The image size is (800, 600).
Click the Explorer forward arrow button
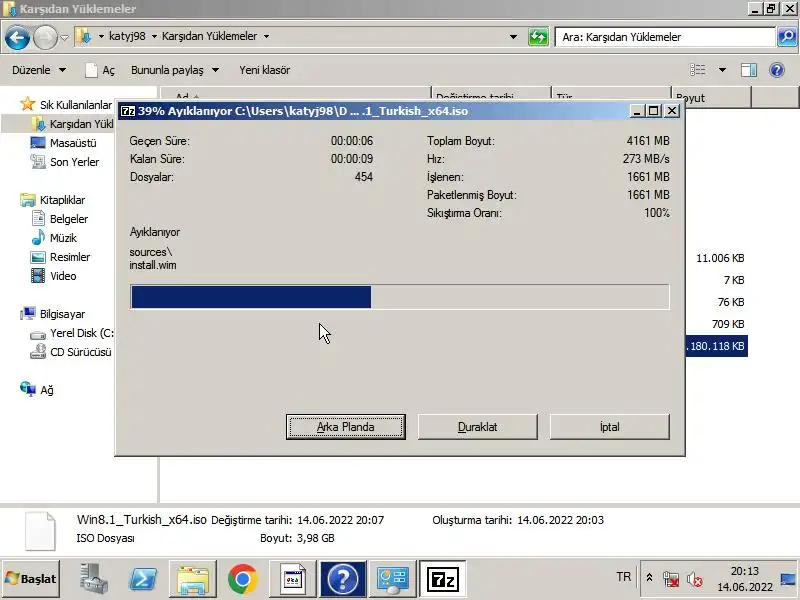pos(45,37)
